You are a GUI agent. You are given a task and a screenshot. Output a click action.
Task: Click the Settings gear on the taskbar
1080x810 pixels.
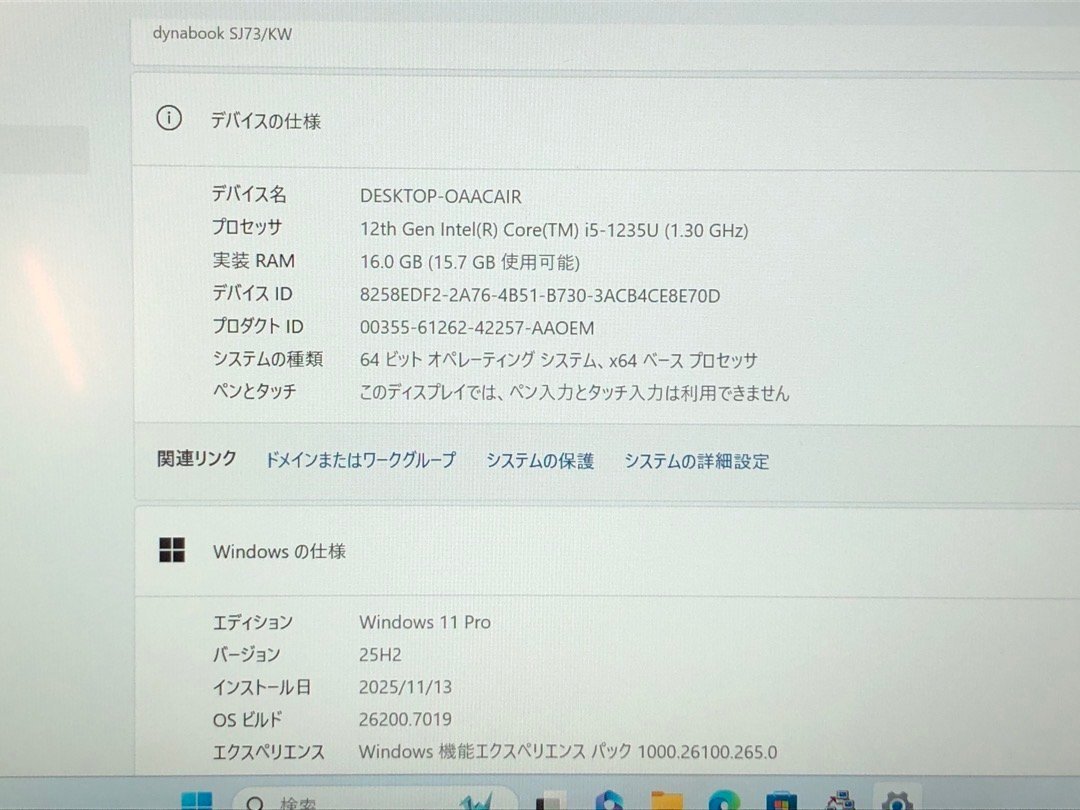coord(897,800)
